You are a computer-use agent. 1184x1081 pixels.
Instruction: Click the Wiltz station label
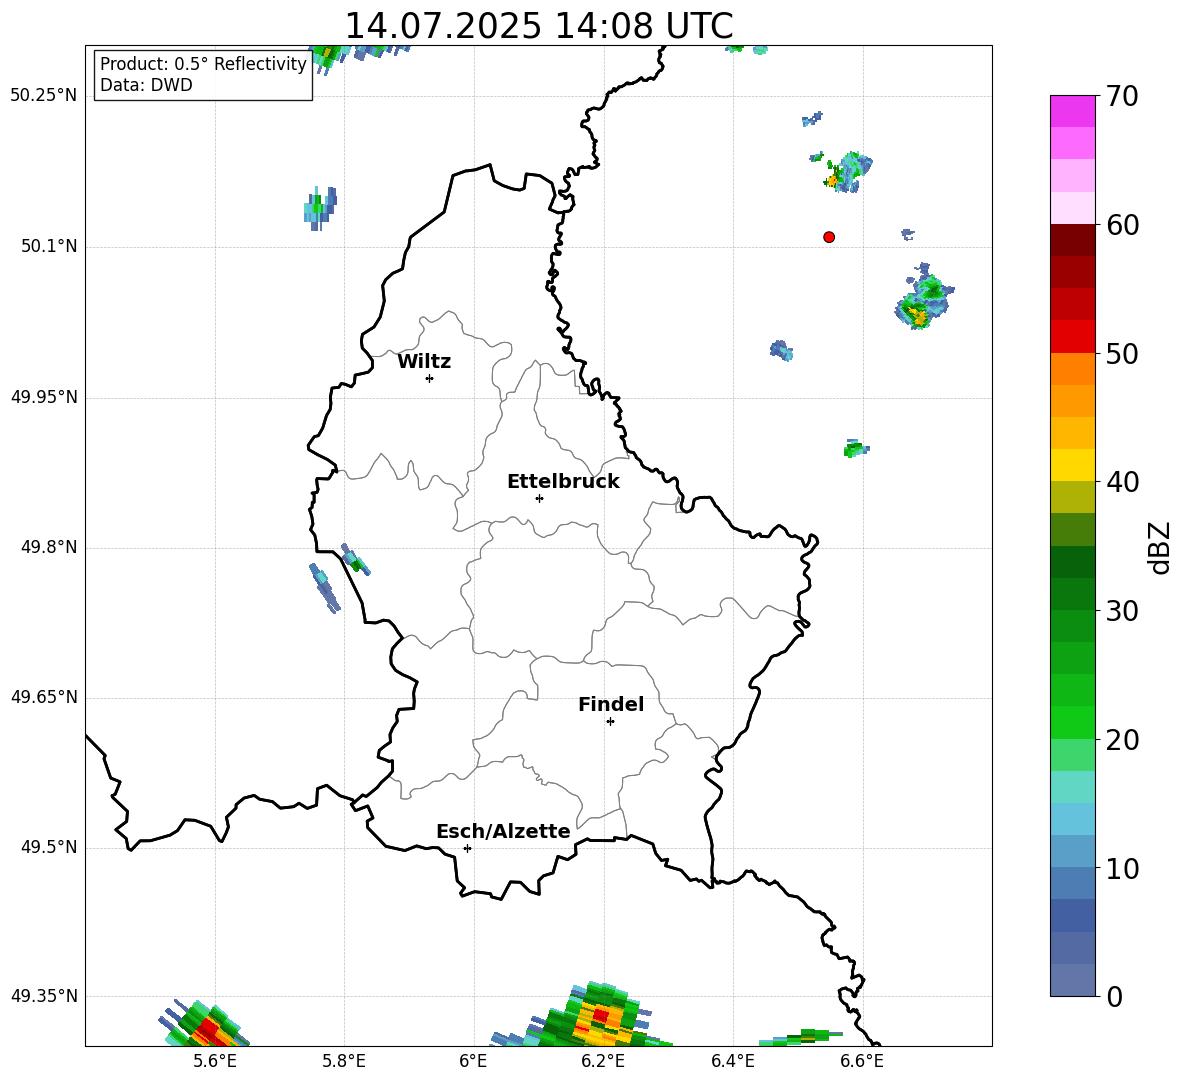click(424, 362)
